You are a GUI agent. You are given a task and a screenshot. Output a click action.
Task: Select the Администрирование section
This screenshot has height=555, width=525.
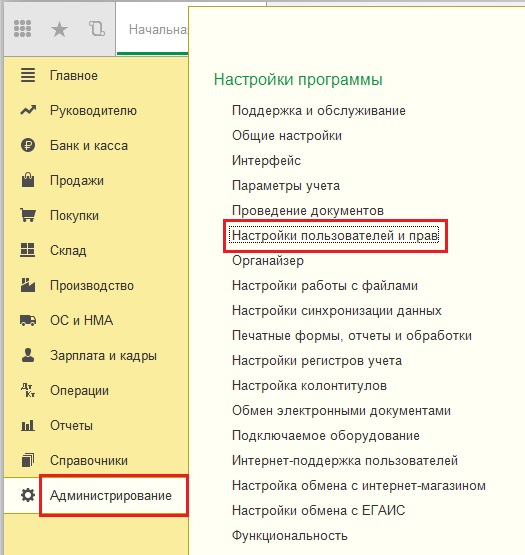110,495
